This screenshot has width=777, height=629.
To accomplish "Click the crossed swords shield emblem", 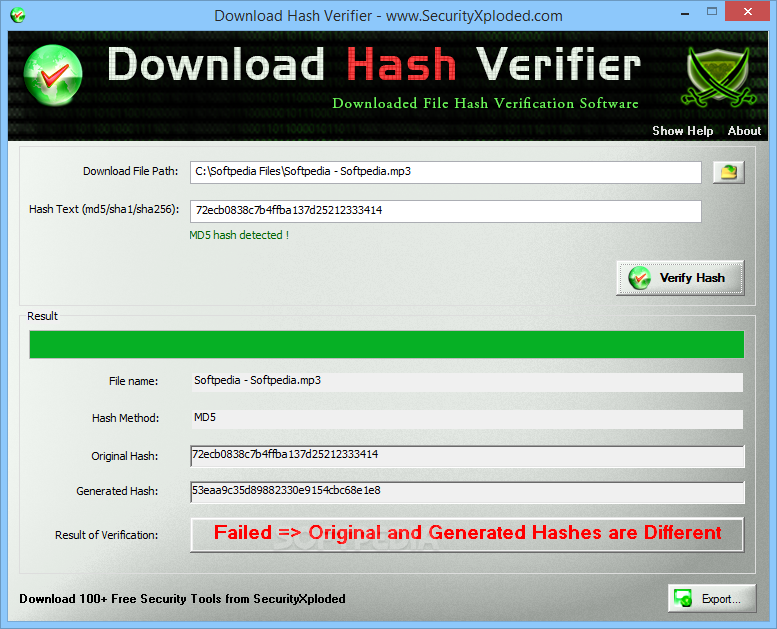I will 718,77.
